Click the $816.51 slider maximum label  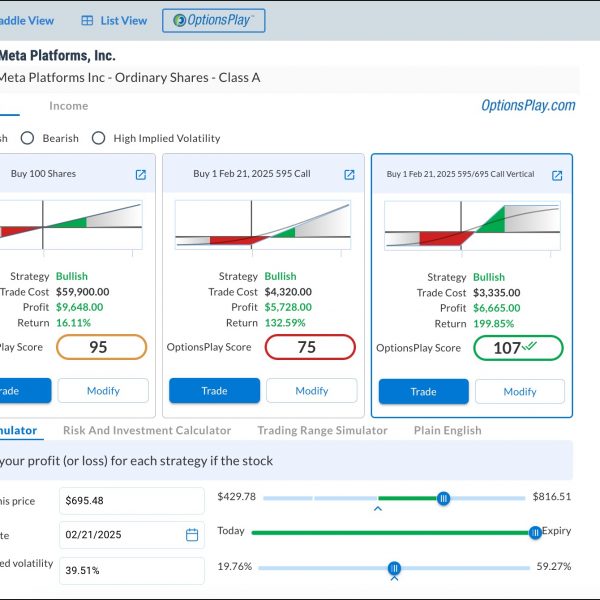[x=552, y=497]
